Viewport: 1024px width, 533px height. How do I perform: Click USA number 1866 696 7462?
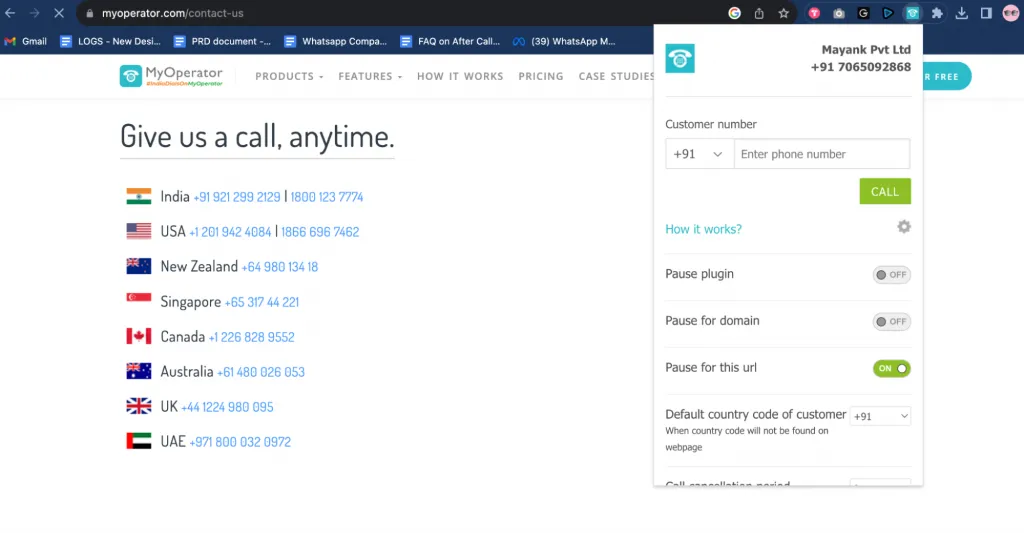320,232
